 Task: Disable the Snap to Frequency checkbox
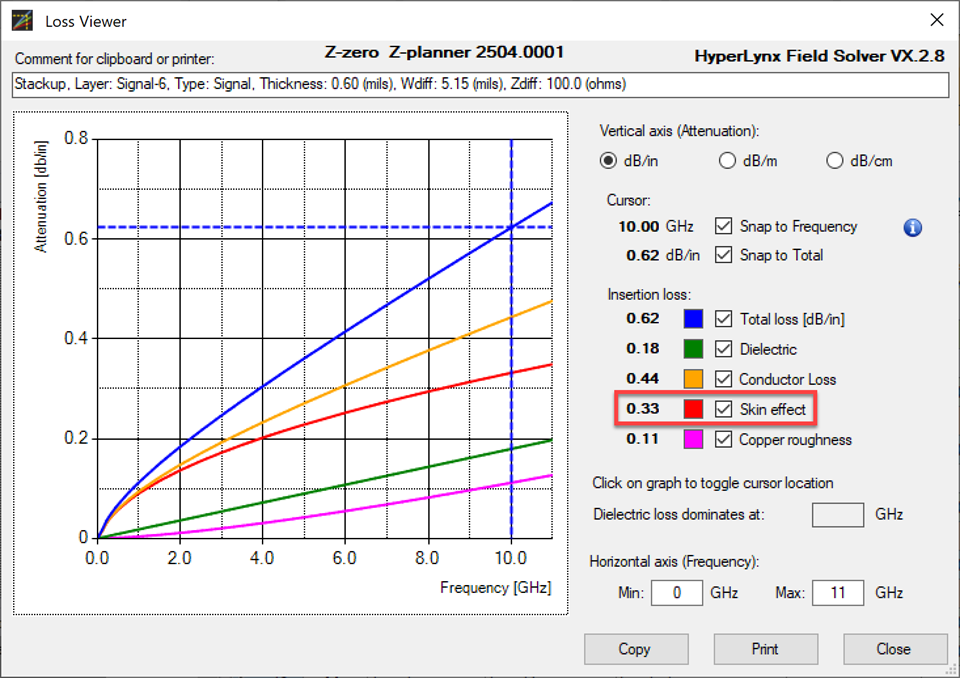(x=724, y=226)
